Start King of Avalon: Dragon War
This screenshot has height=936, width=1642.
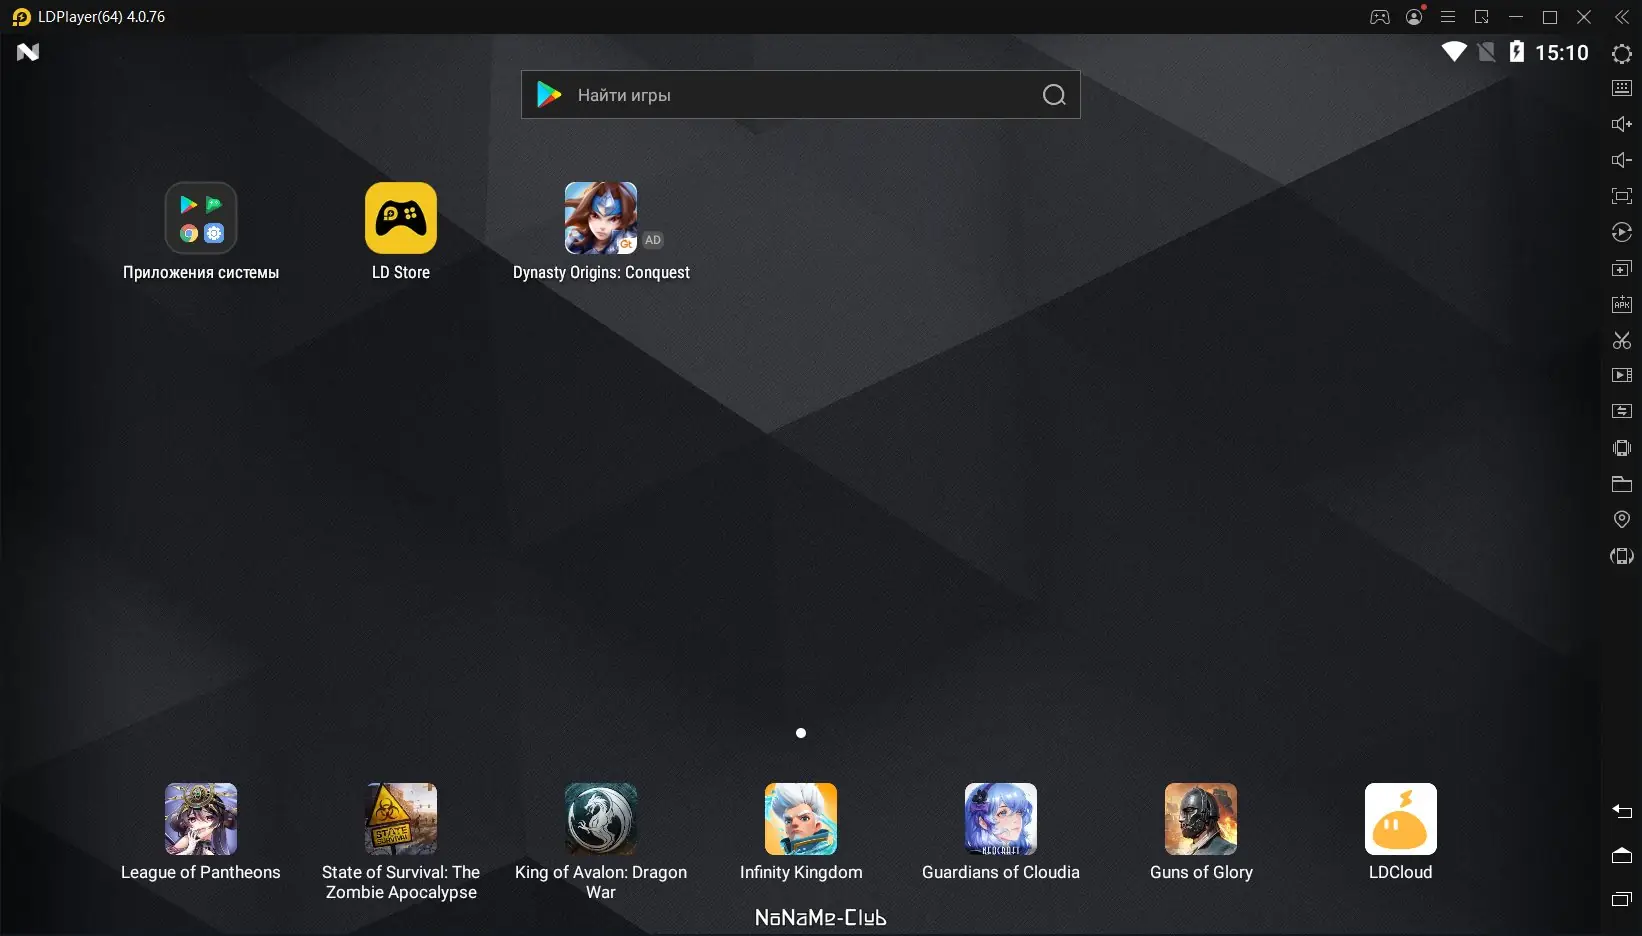coord(601,819)
